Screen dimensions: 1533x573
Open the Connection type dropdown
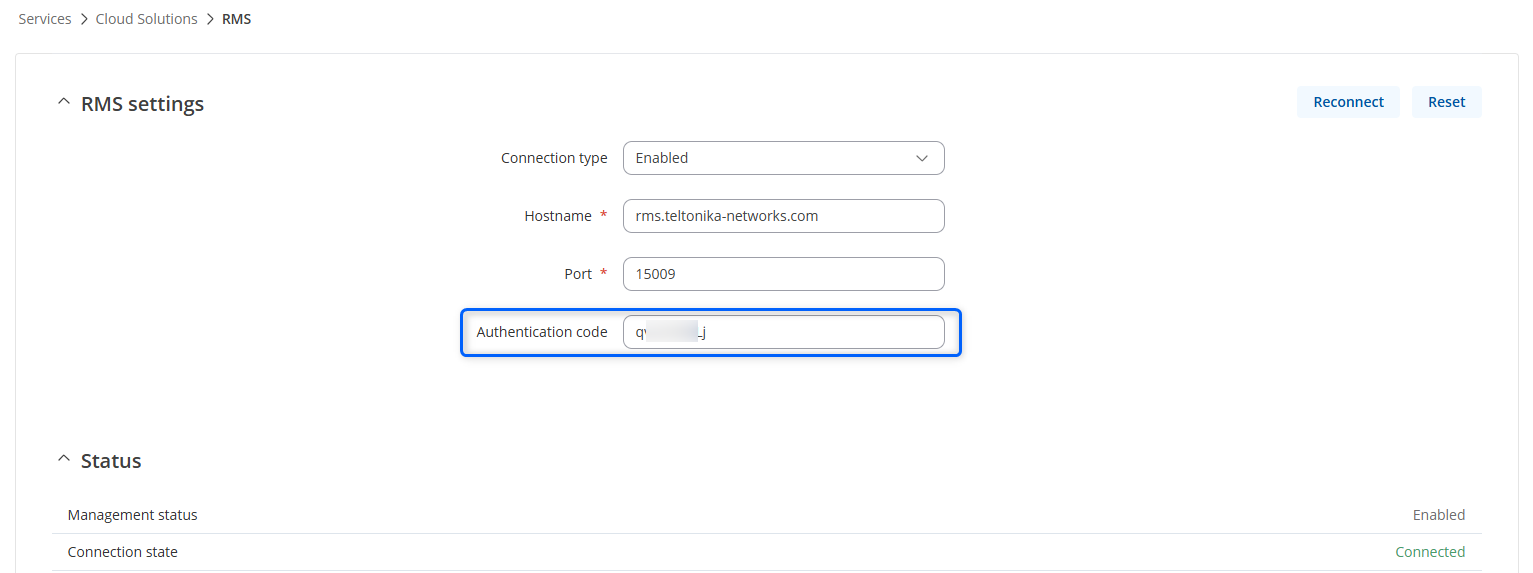[783, 158]
